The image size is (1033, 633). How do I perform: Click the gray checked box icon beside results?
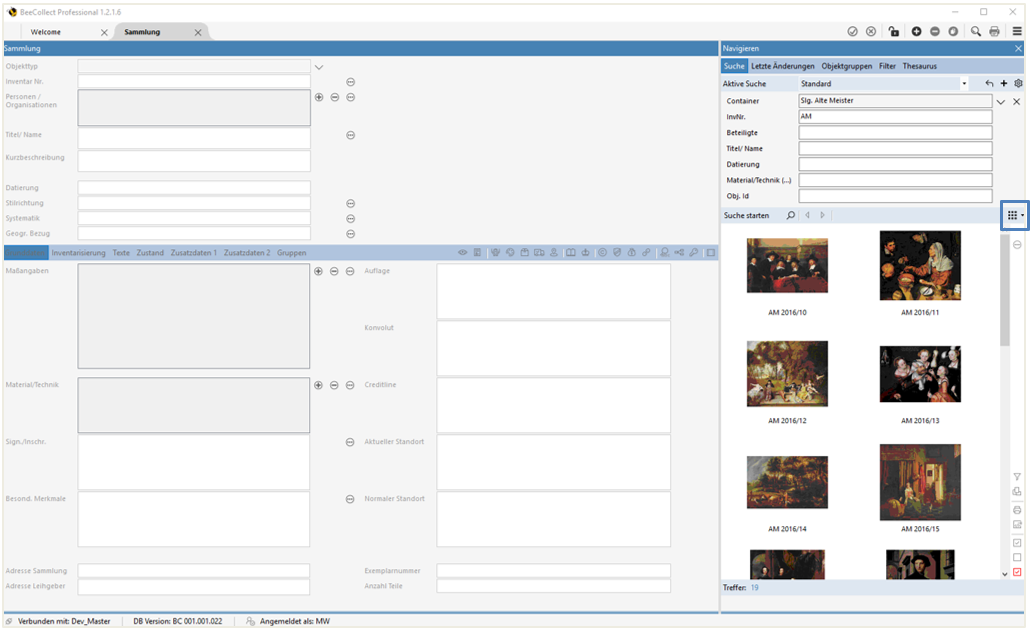click(x=1017, y=542)
